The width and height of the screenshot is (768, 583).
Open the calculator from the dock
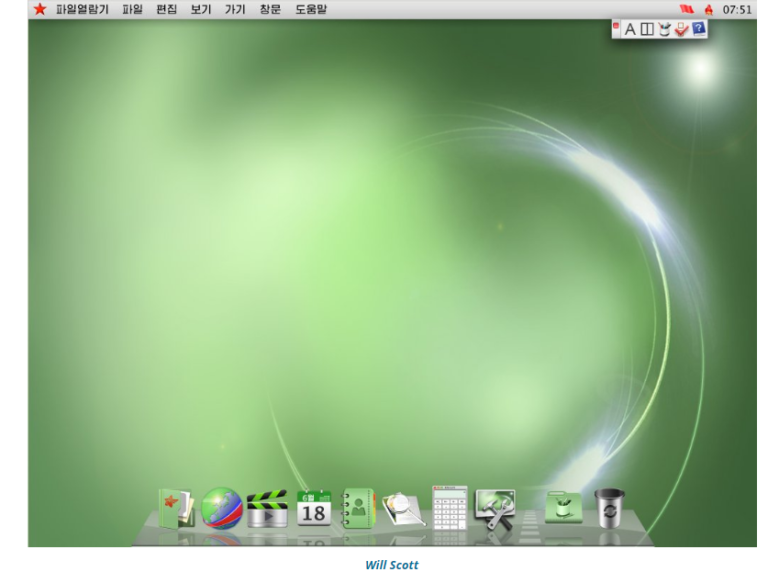point(449,507)
